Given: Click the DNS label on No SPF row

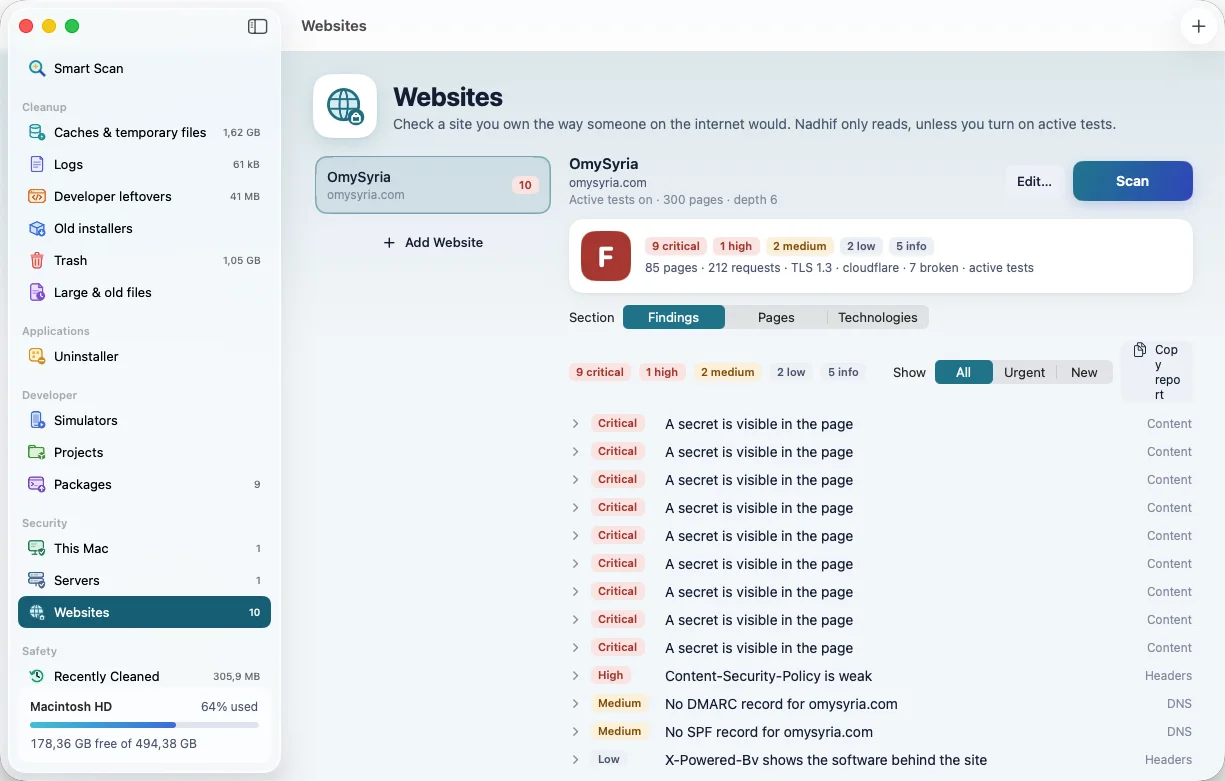Looking at the screenshot, I should click(1179, 732).
